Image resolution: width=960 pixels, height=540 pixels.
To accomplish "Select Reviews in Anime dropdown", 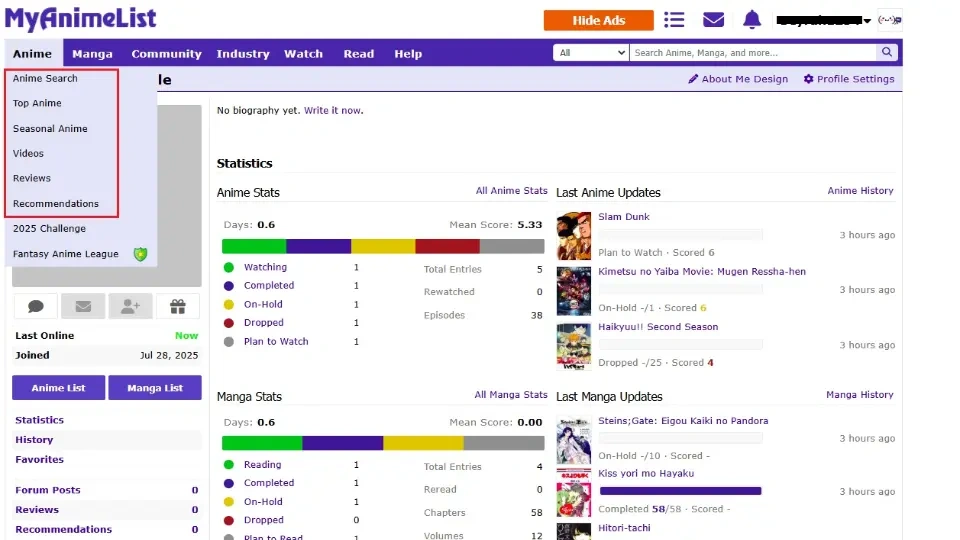I will coord(32,178).
